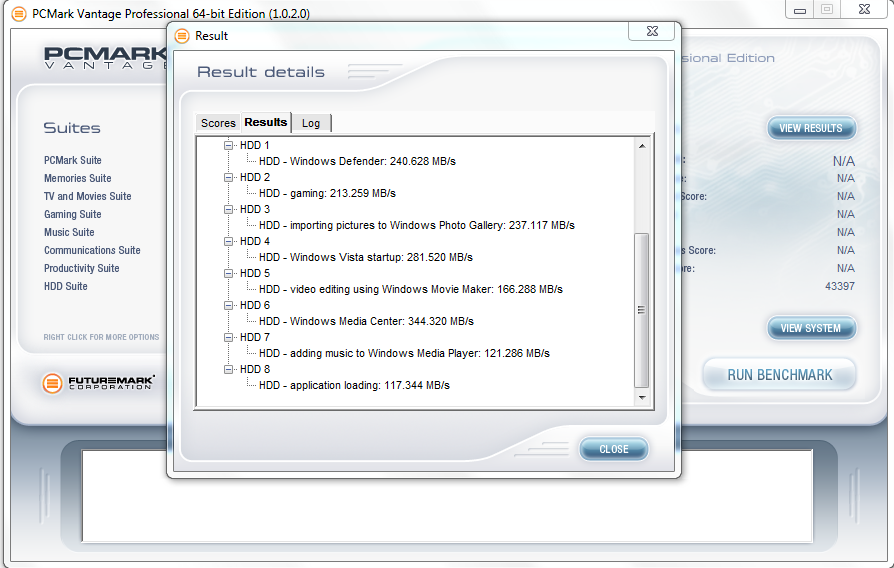Collapse the HDD 4 tree node
Screen dimensions: 894x568
point(228,241)
